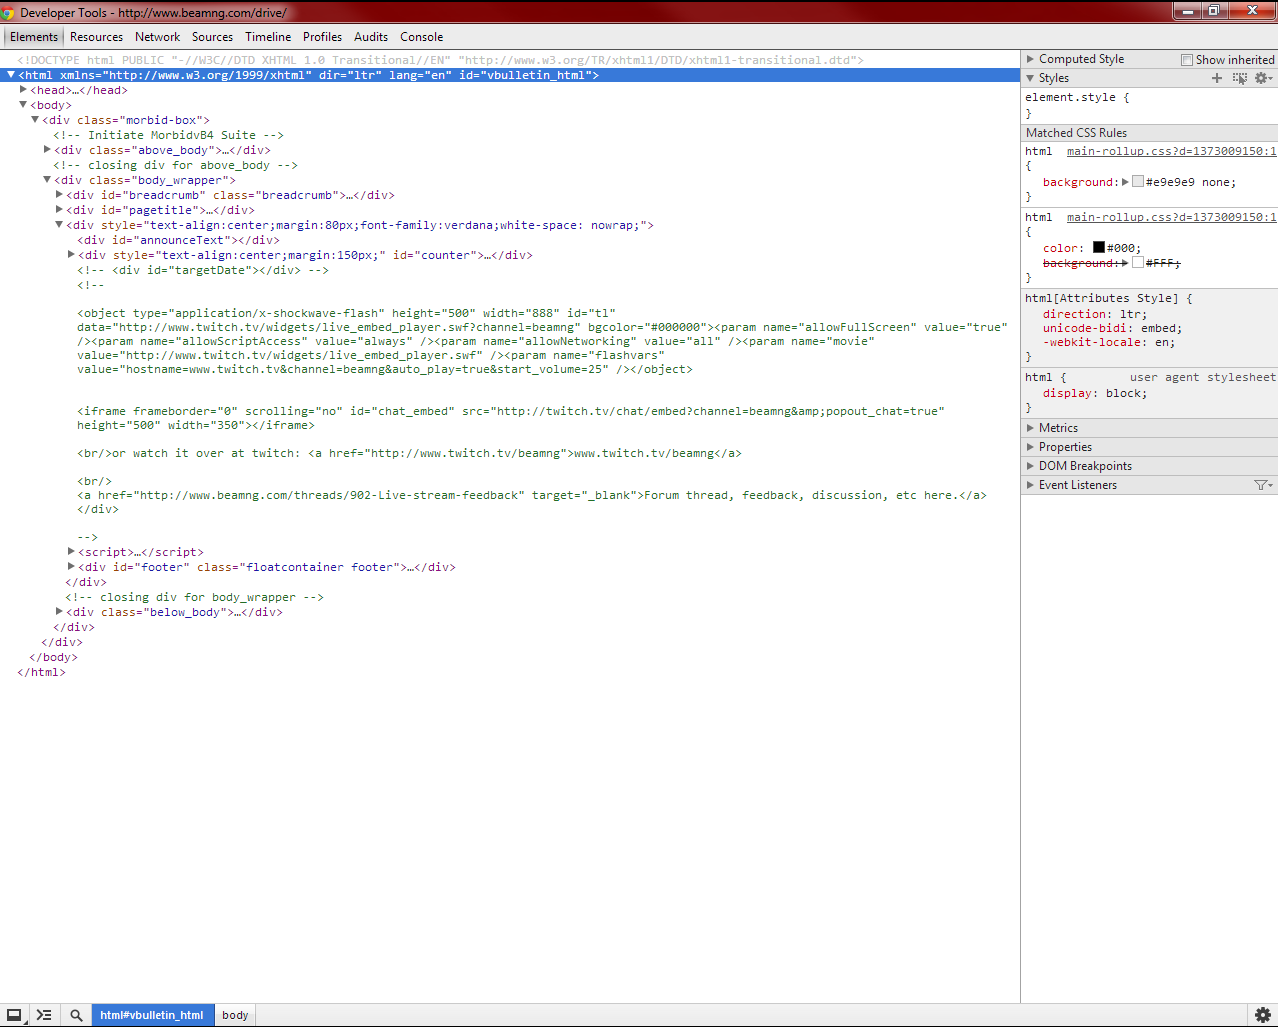Click the black #000 color swatch

(1099, 247)
